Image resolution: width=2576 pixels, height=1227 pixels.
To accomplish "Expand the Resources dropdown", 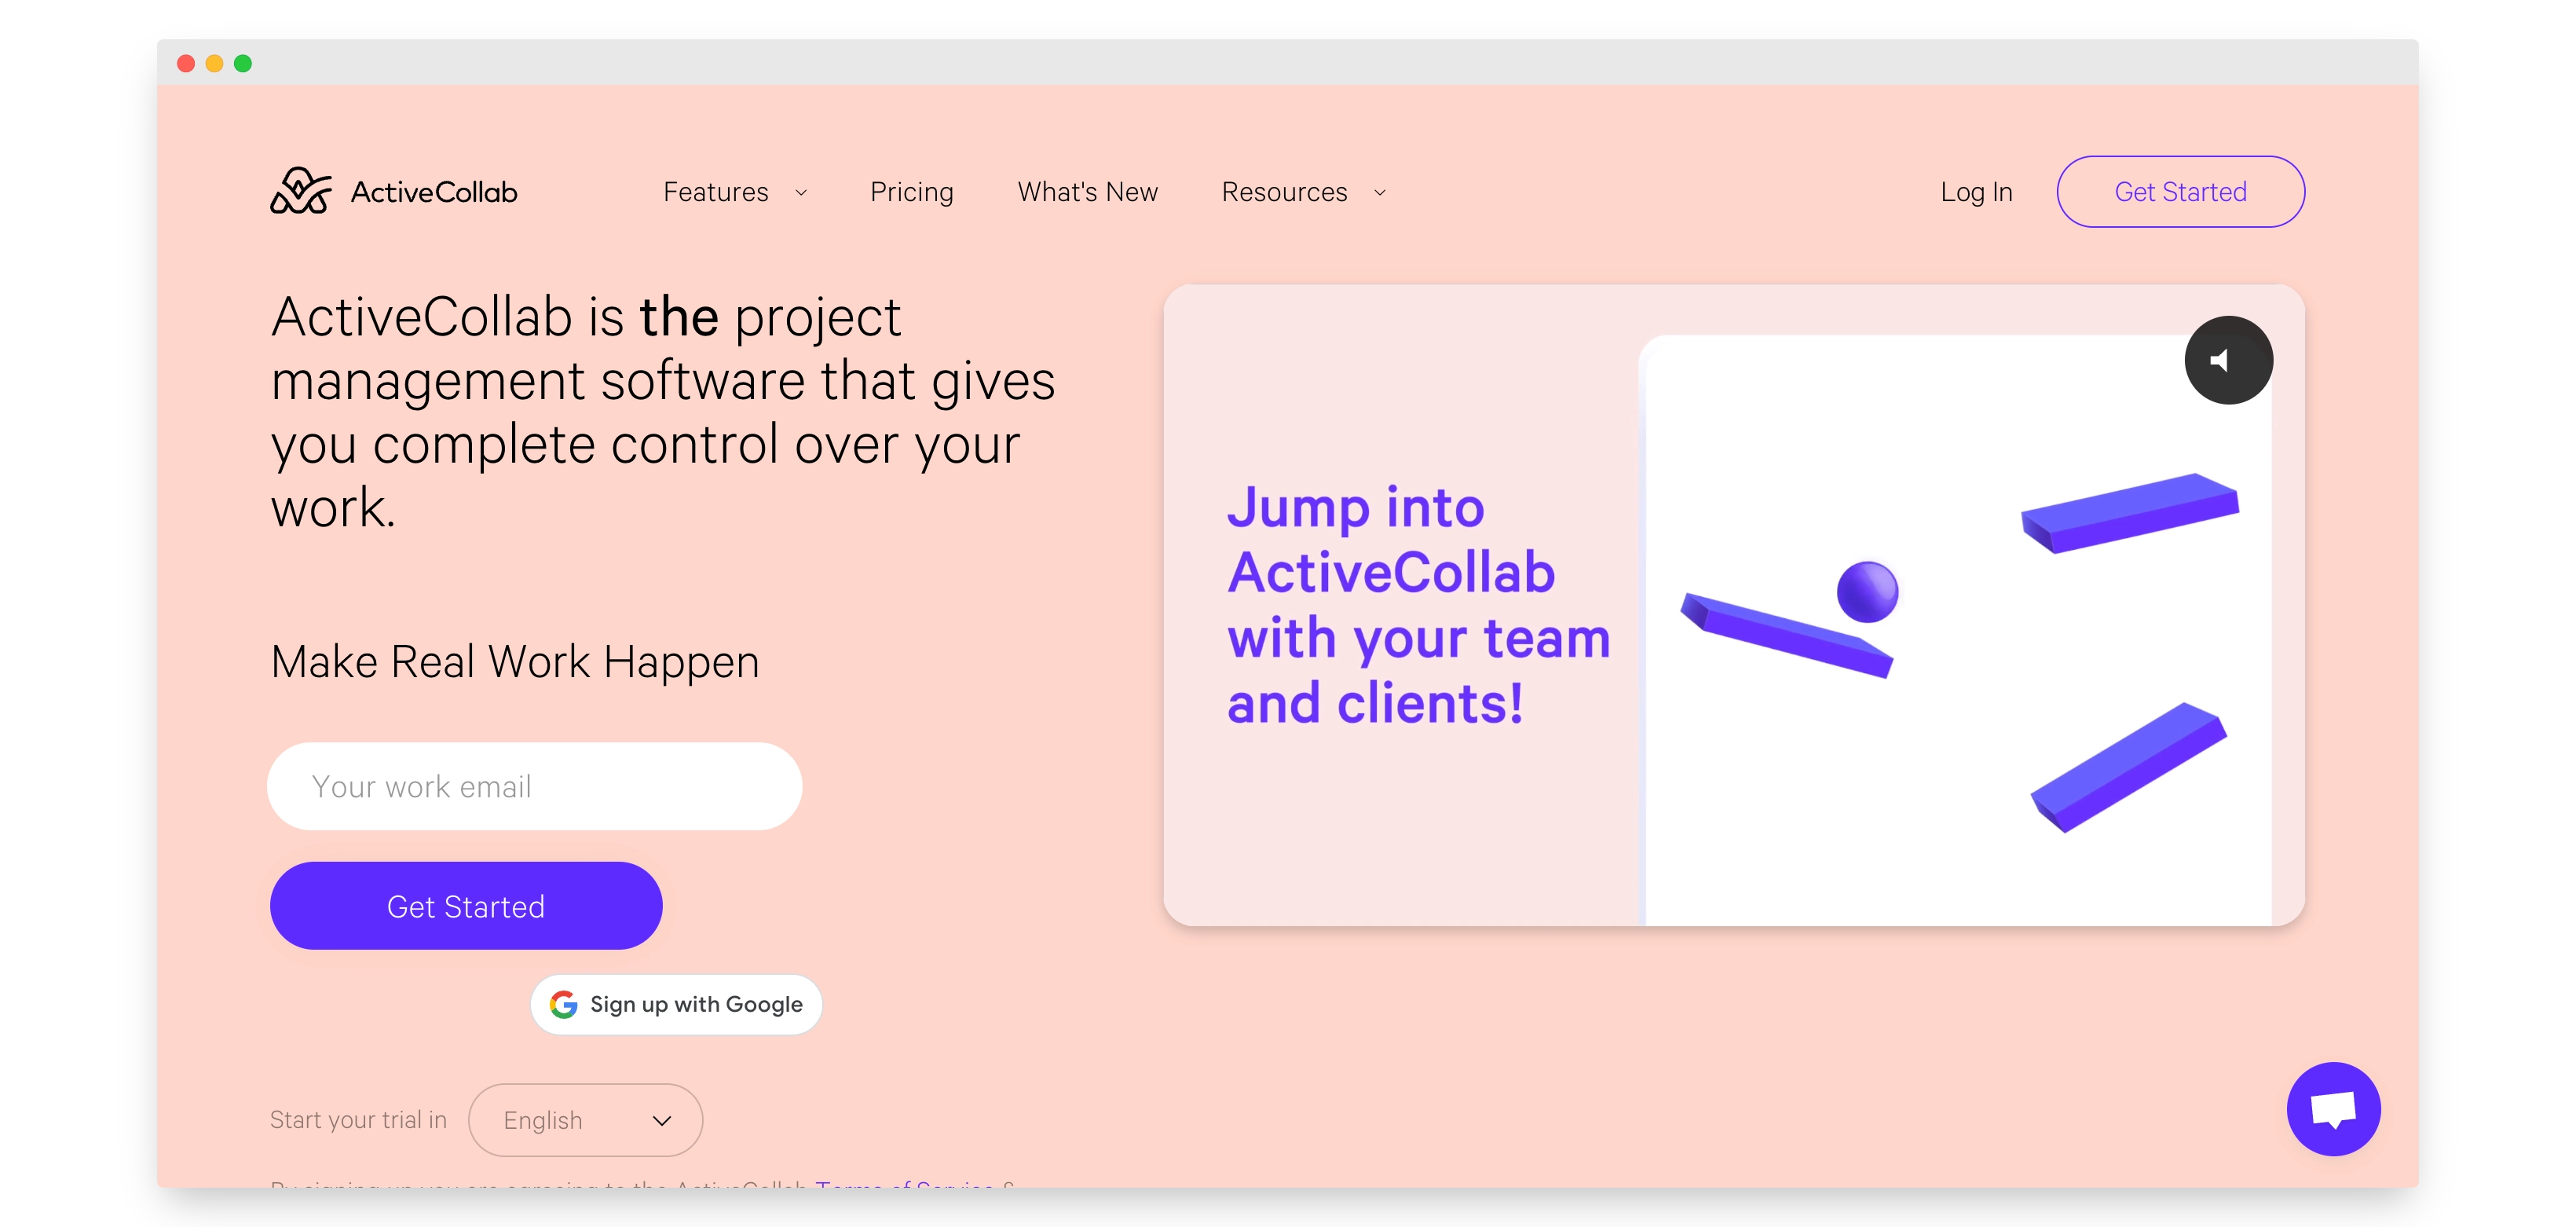I will point(1302,191).
